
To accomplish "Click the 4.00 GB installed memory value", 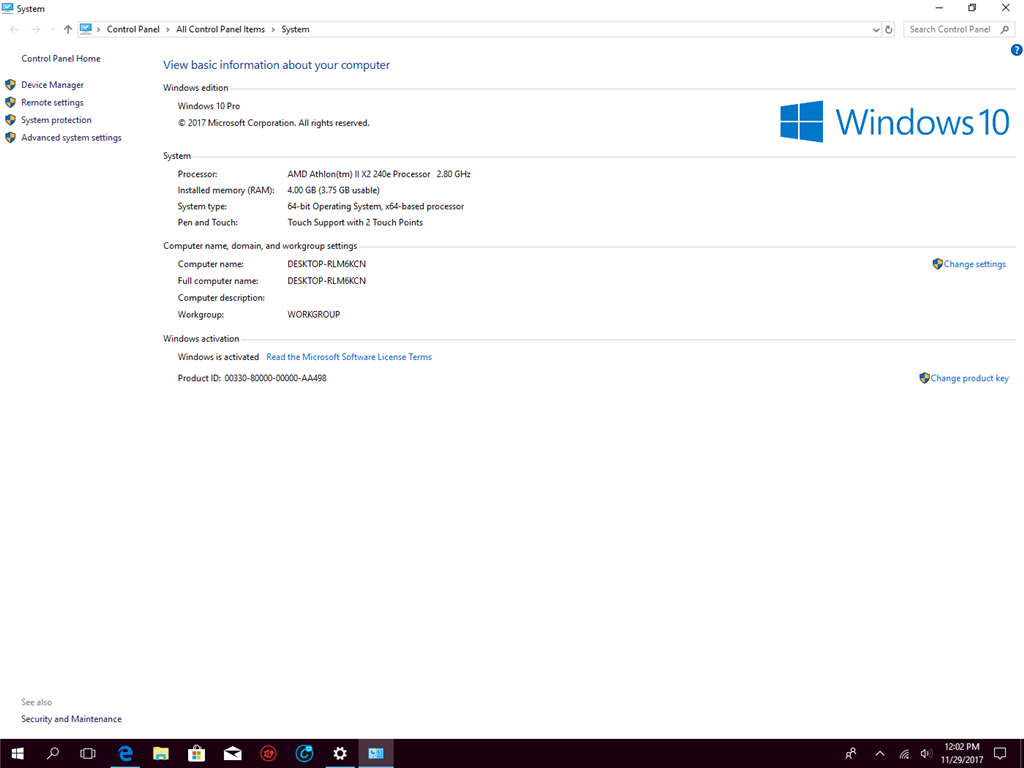I will [333, 191].
